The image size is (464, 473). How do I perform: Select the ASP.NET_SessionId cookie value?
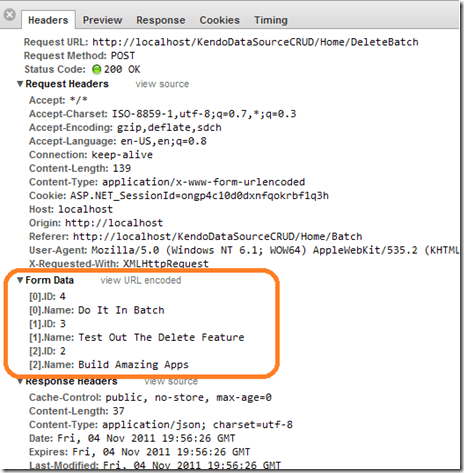point(199,196)
